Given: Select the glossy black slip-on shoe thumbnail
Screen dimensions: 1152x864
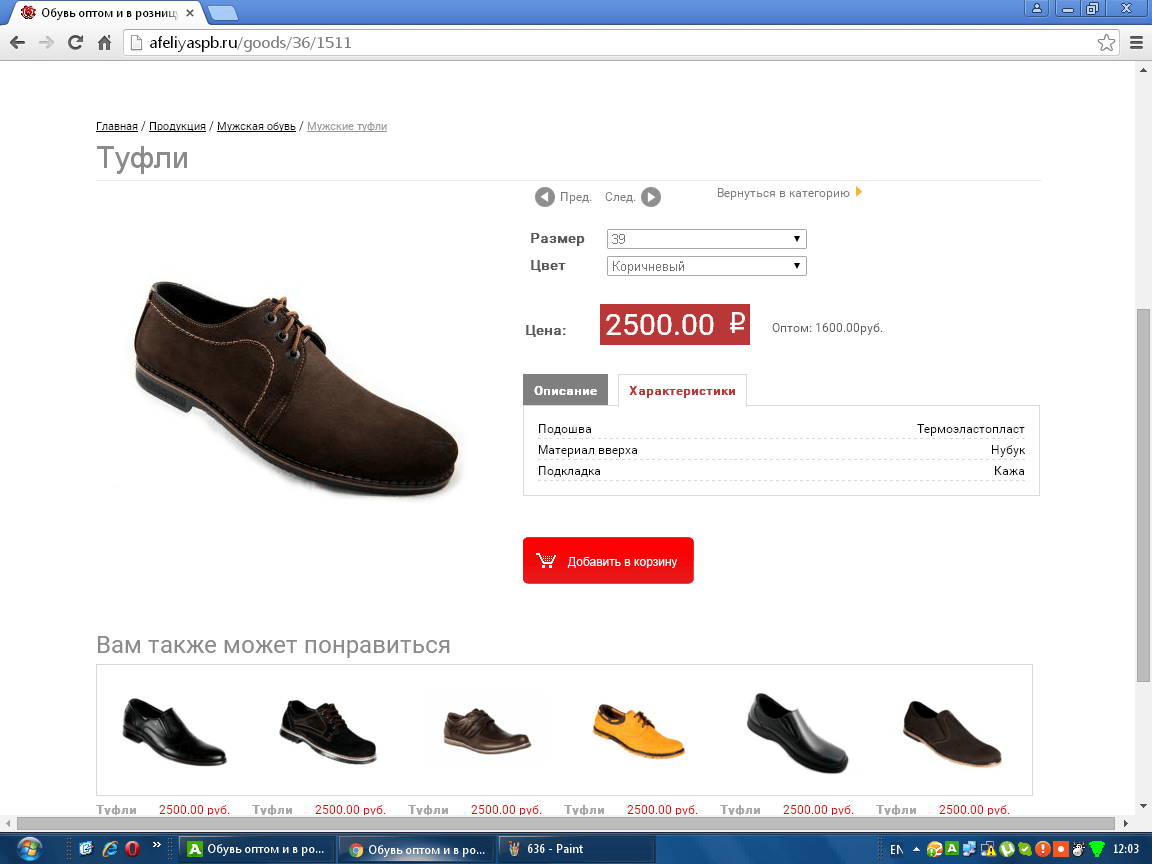Looking at the screenshot, I should pos(798,732).
